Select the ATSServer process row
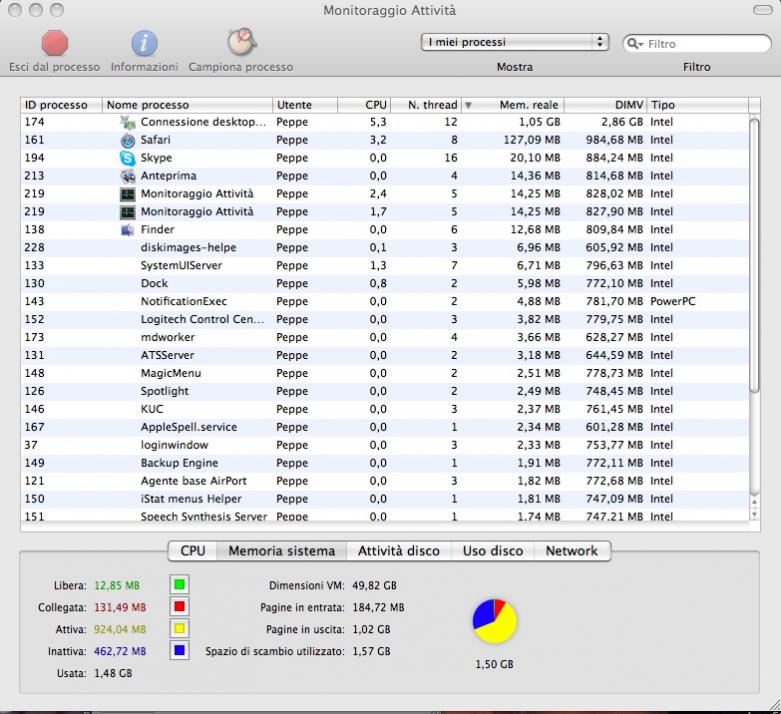This screenshot has height=714, width=781. point(385,355)
